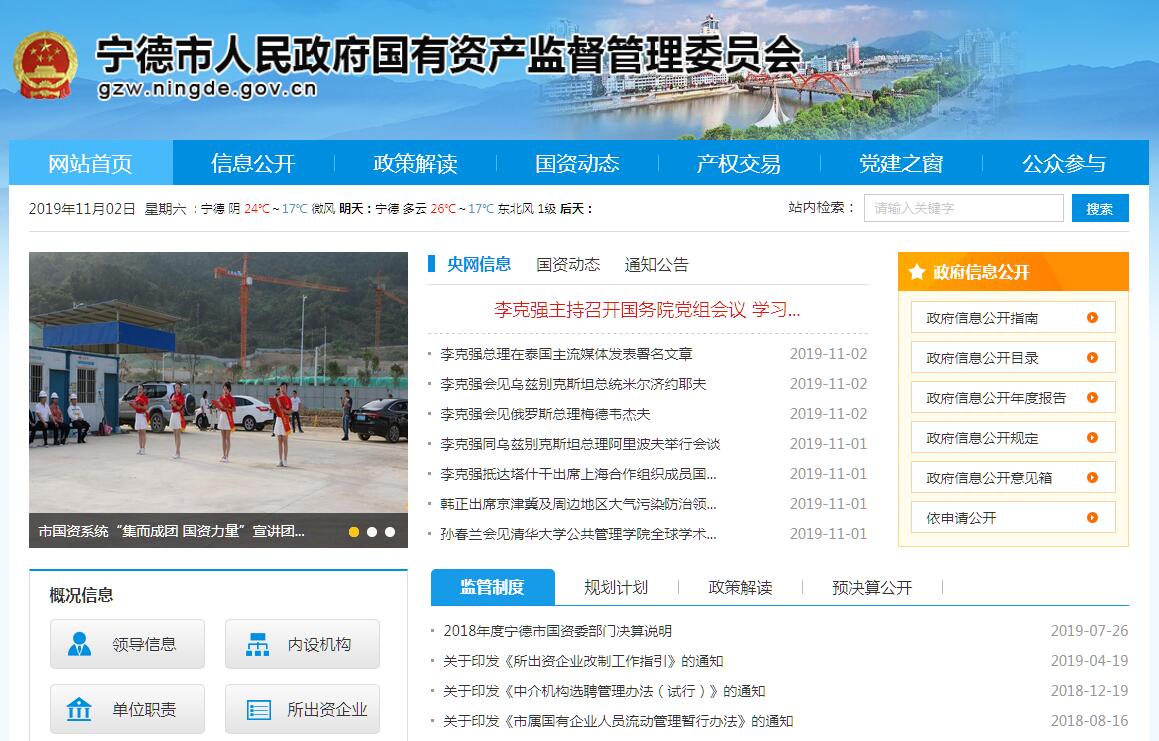Open headline 李克强主持召开国务院党组会议

pos(647,310)
